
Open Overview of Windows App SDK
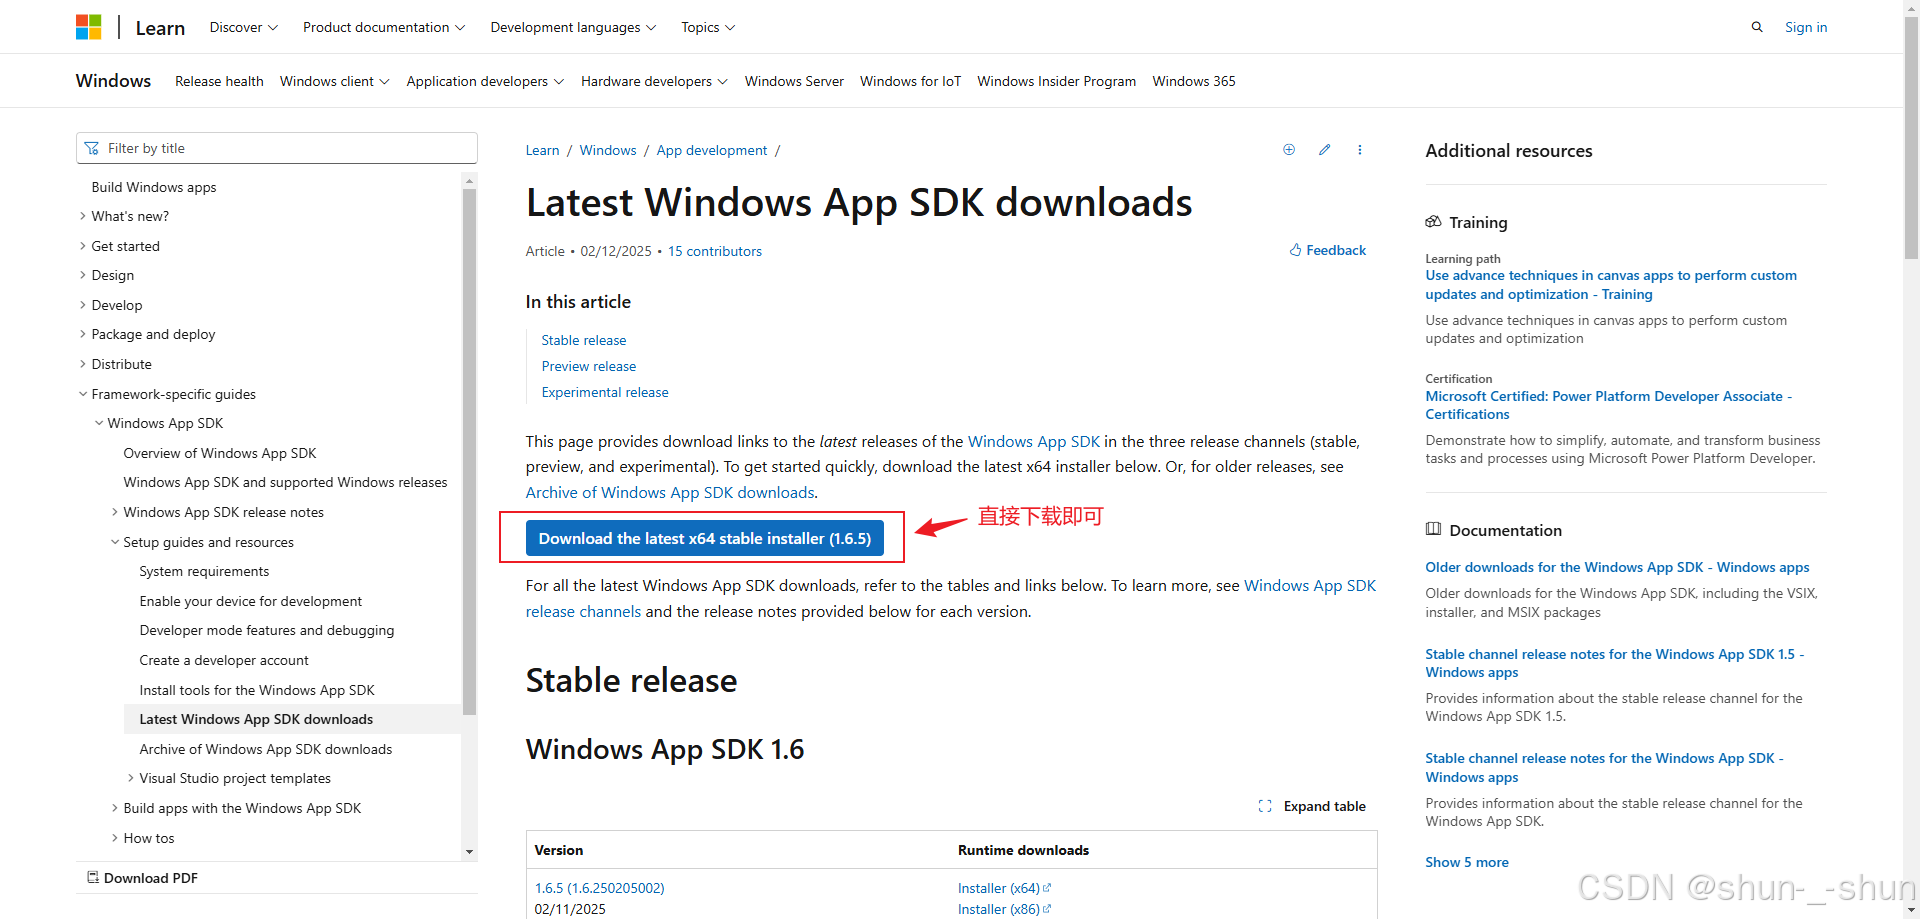tap(220, 453)
